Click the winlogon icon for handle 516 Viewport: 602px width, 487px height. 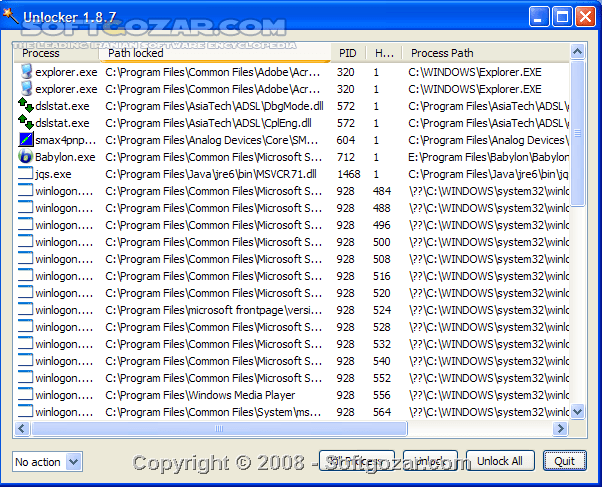pyautogui.click(x=26, y=276)
